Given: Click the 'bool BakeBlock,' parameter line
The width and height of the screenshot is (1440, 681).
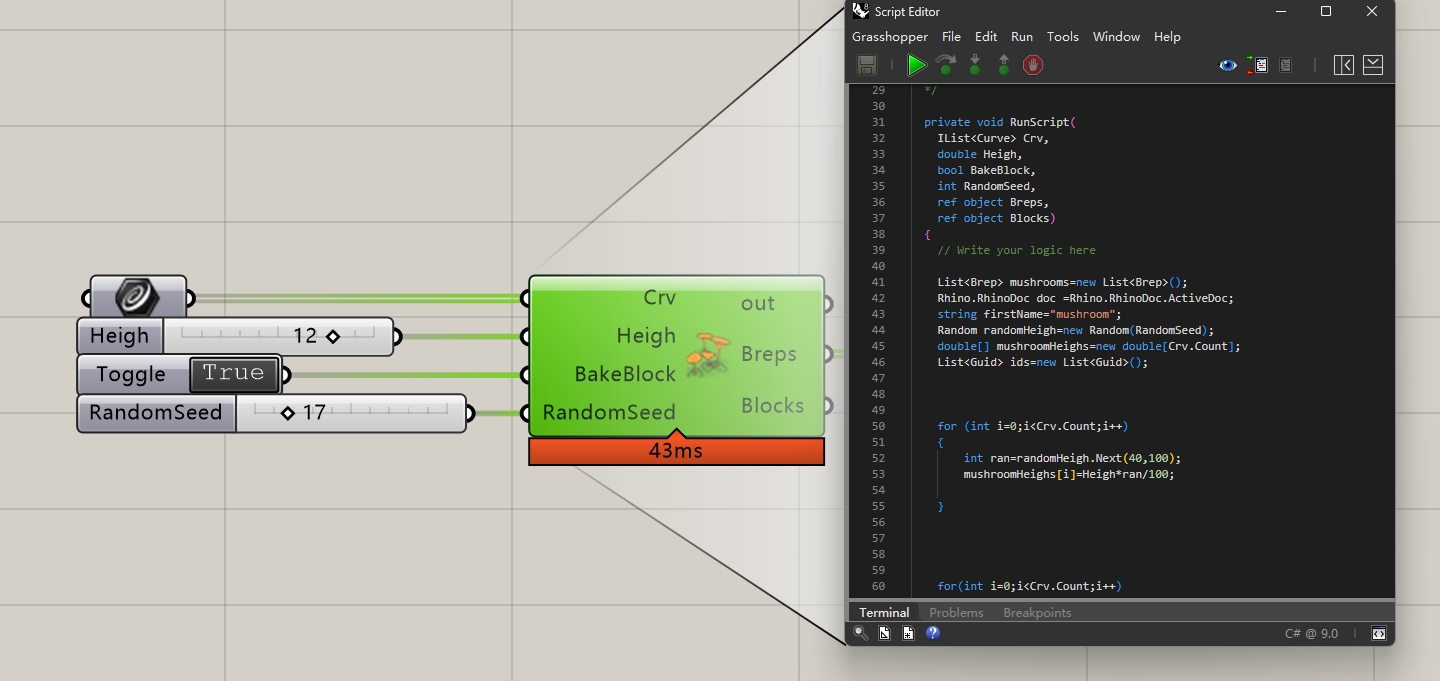Looking at the screenshot, I should coord(986,170).
